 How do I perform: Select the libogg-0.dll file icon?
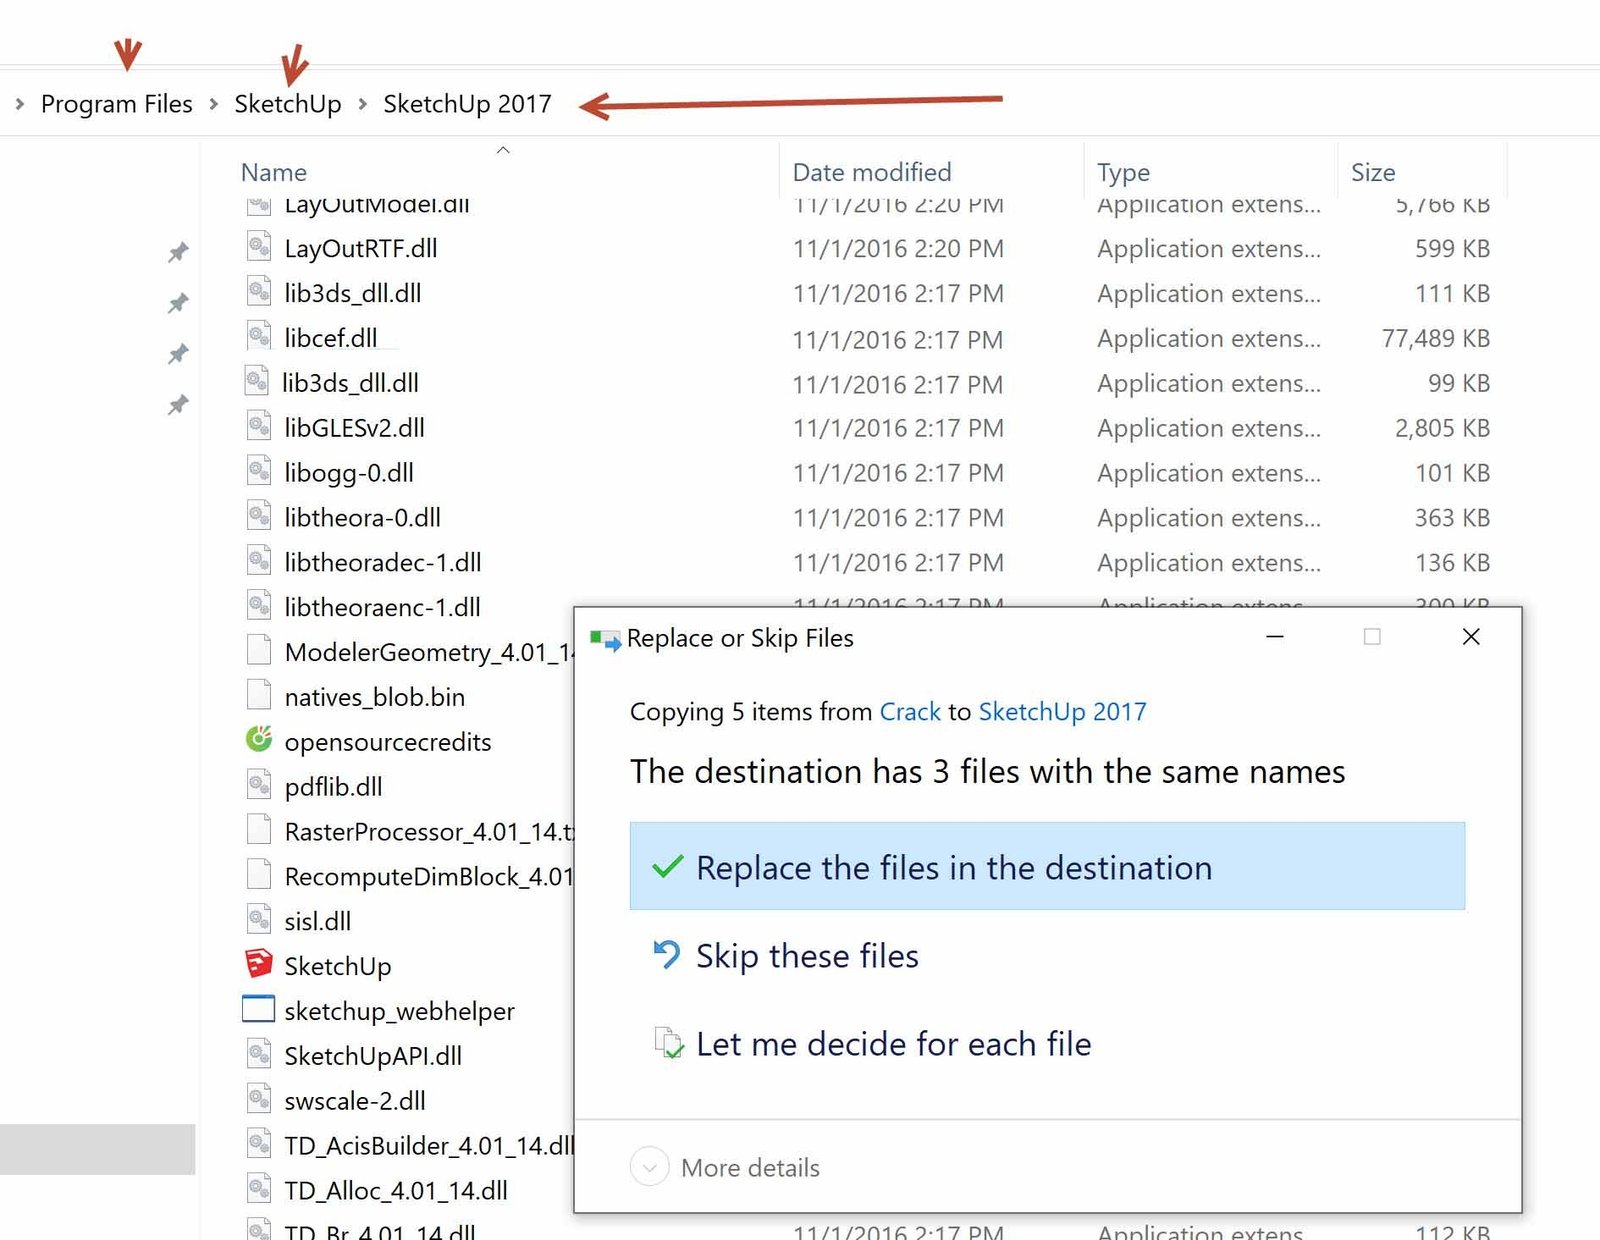point(259,471)
